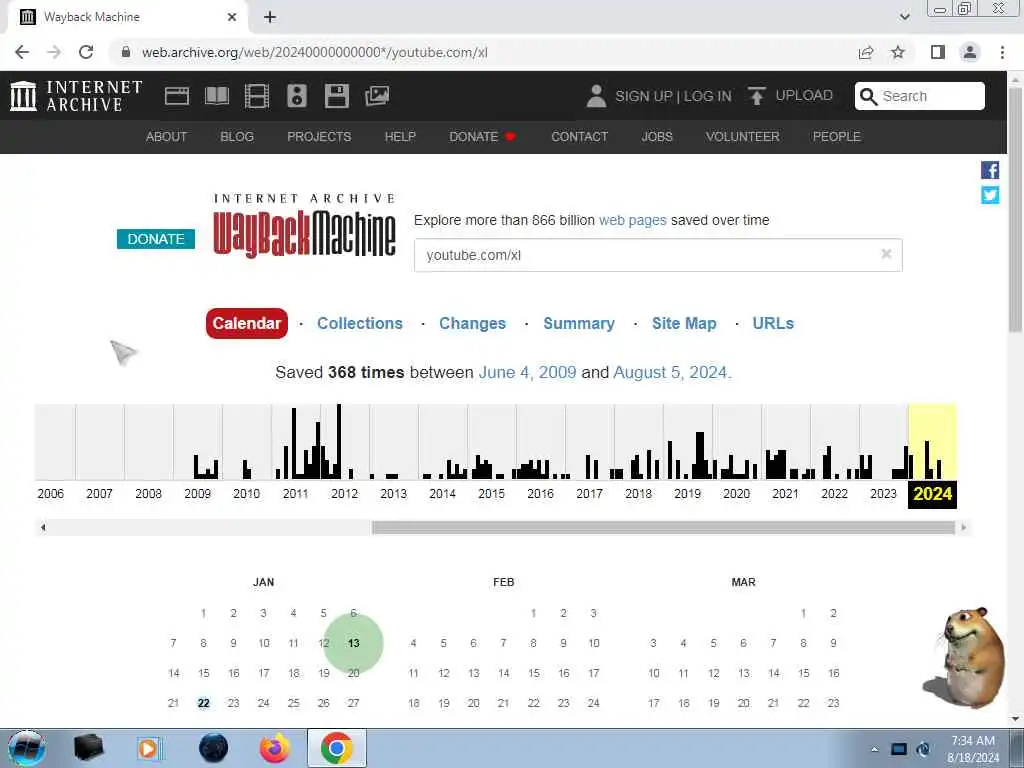
Task: Toggle the Chrome side panel icon
Action: click(x=938, y=52)
